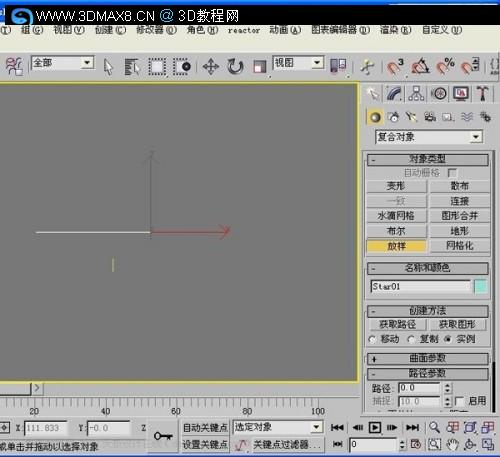The image size is (500, 457).
Task: Click the 散布 scatter button
Action: coord(460,186)
